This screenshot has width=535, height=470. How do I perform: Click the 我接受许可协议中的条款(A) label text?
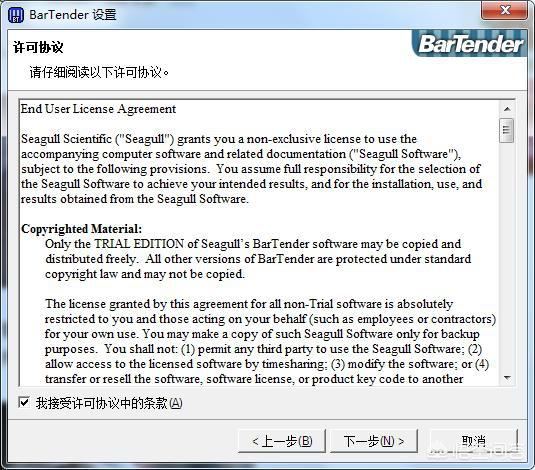click(x=109, y=403)
